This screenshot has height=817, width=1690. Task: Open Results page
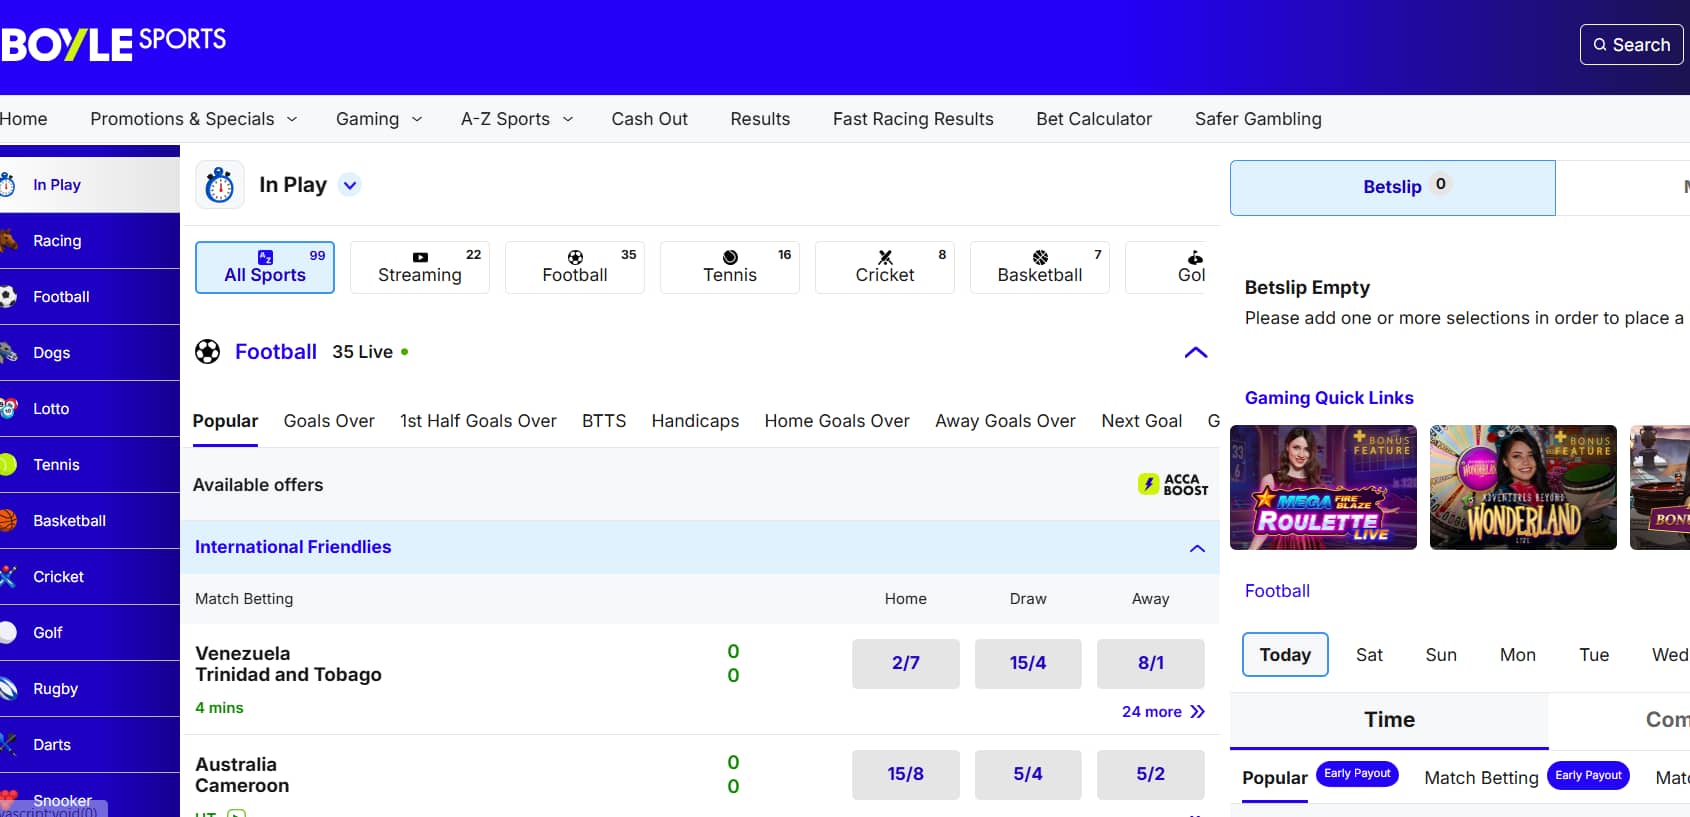coord(760,119)
